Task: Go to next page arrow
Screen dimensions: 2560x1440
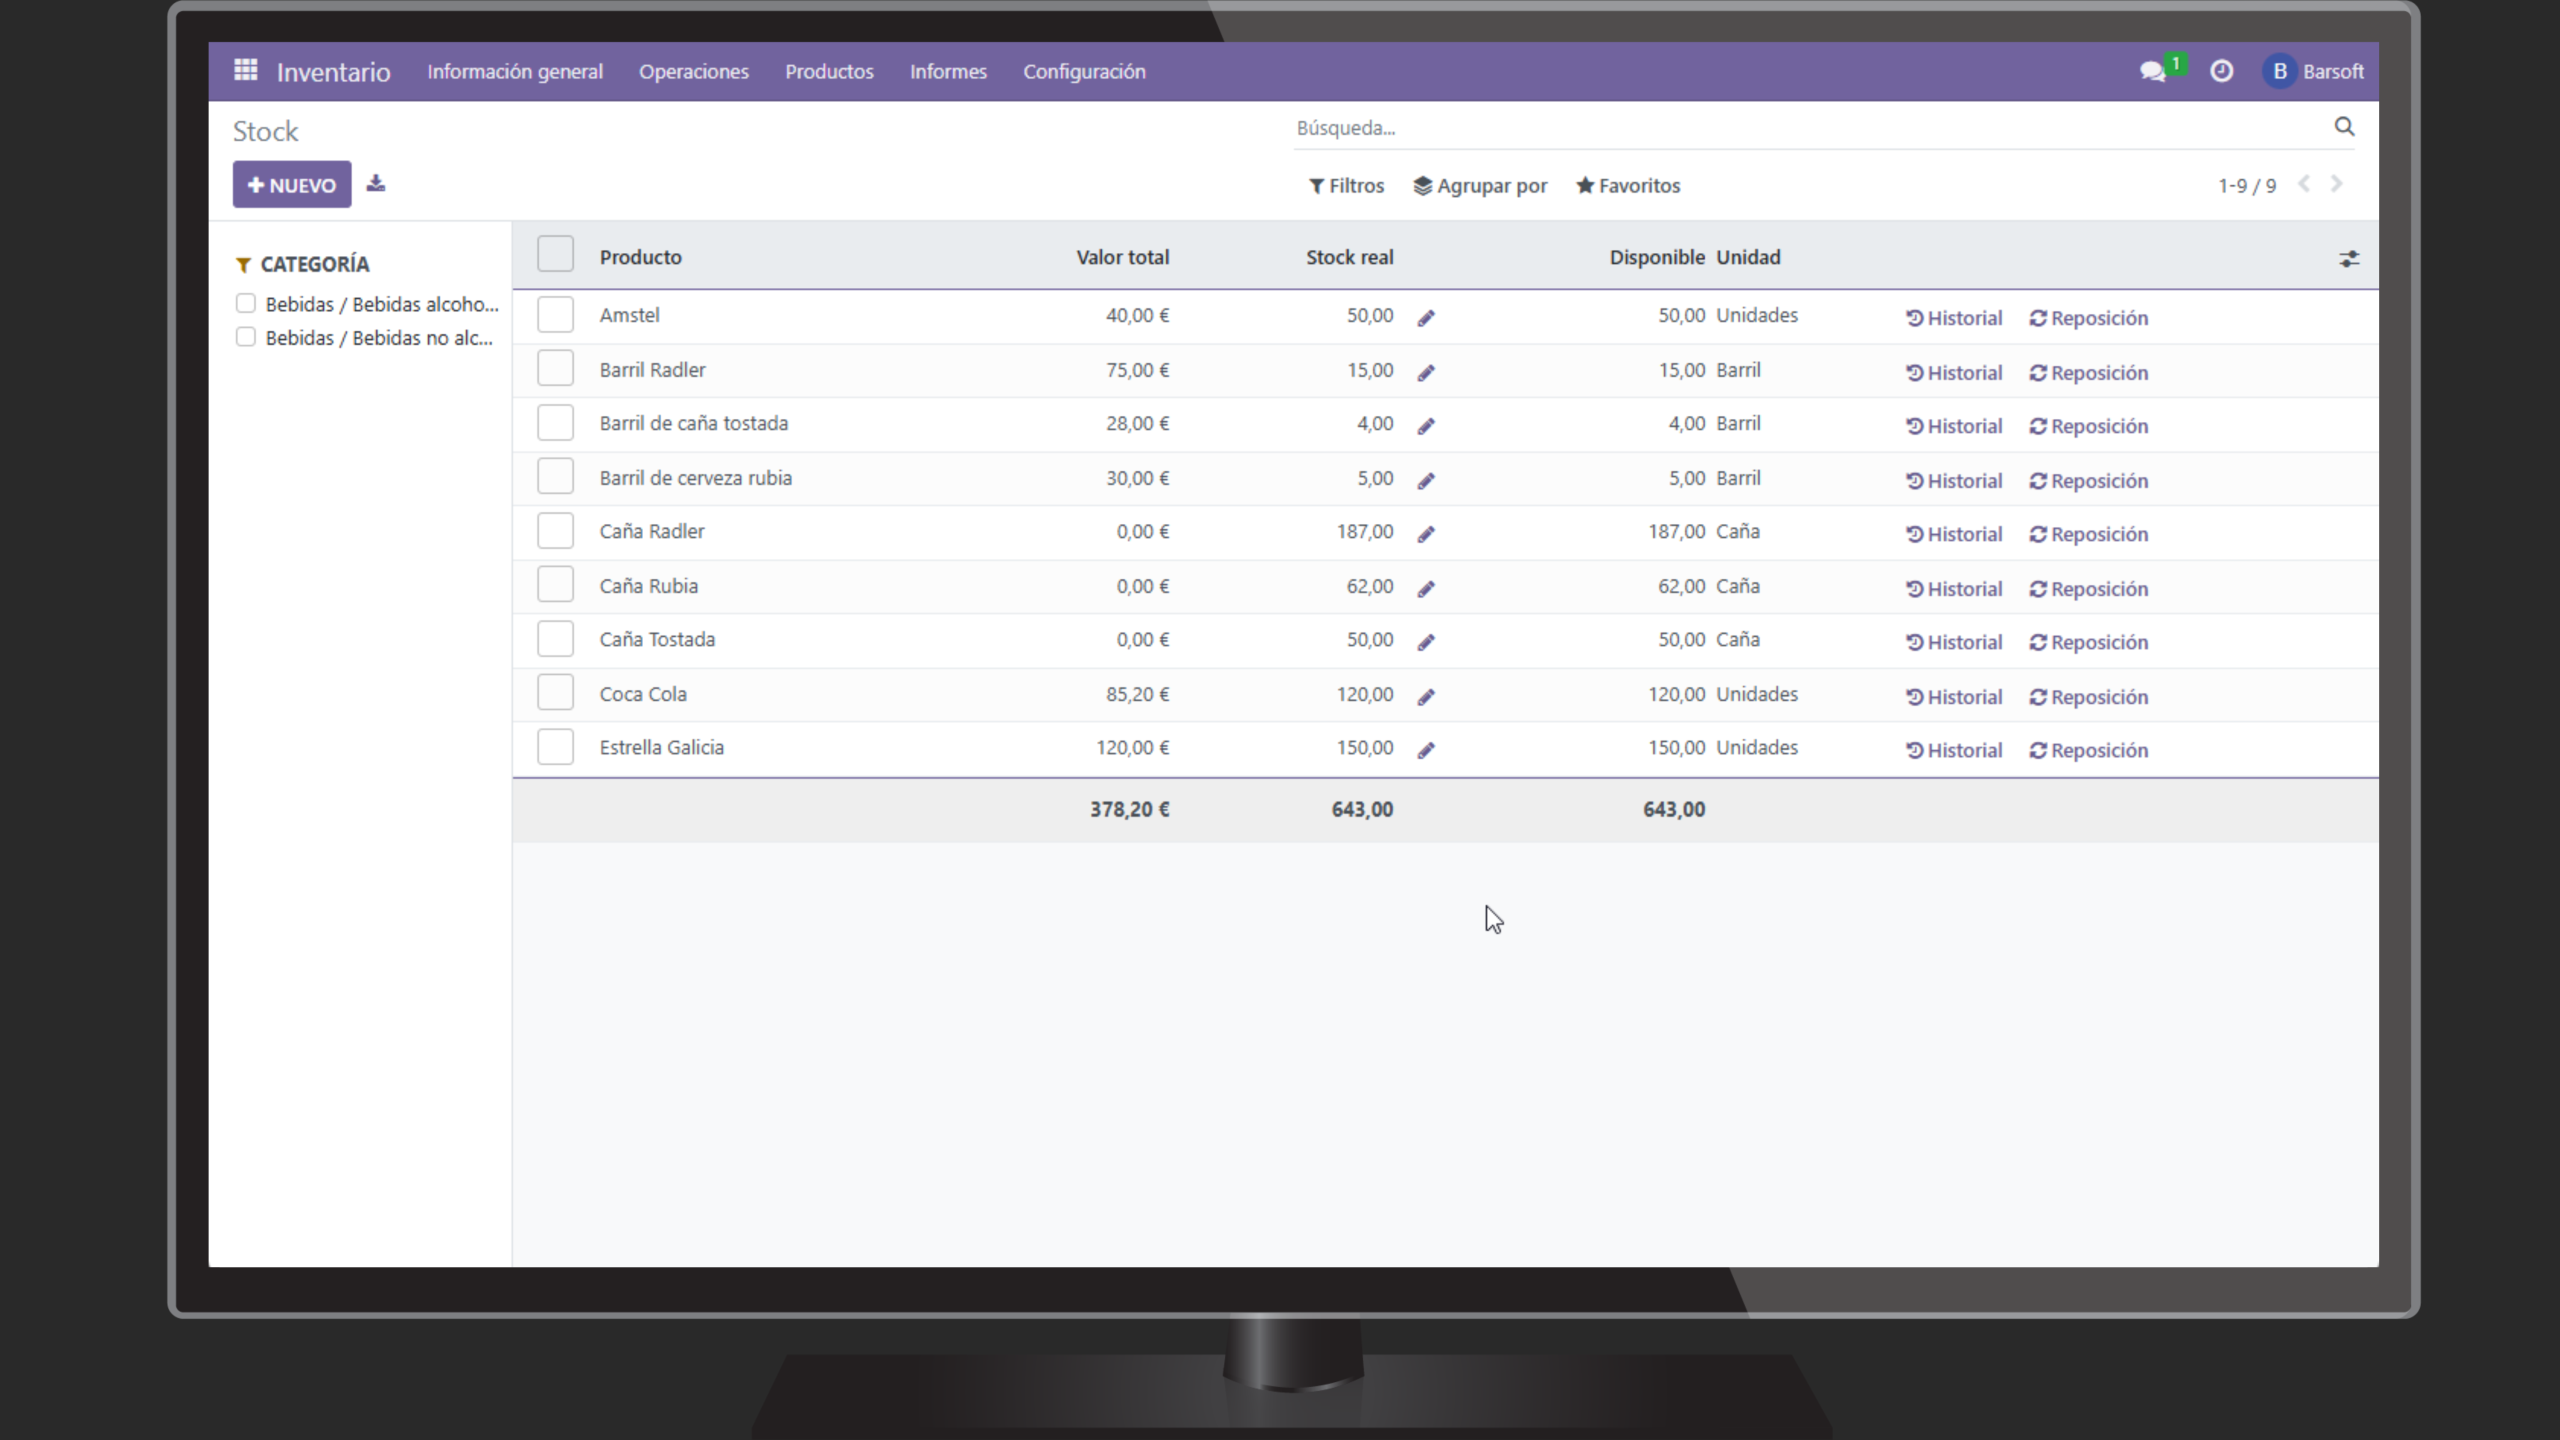Action: point(2337,184)
